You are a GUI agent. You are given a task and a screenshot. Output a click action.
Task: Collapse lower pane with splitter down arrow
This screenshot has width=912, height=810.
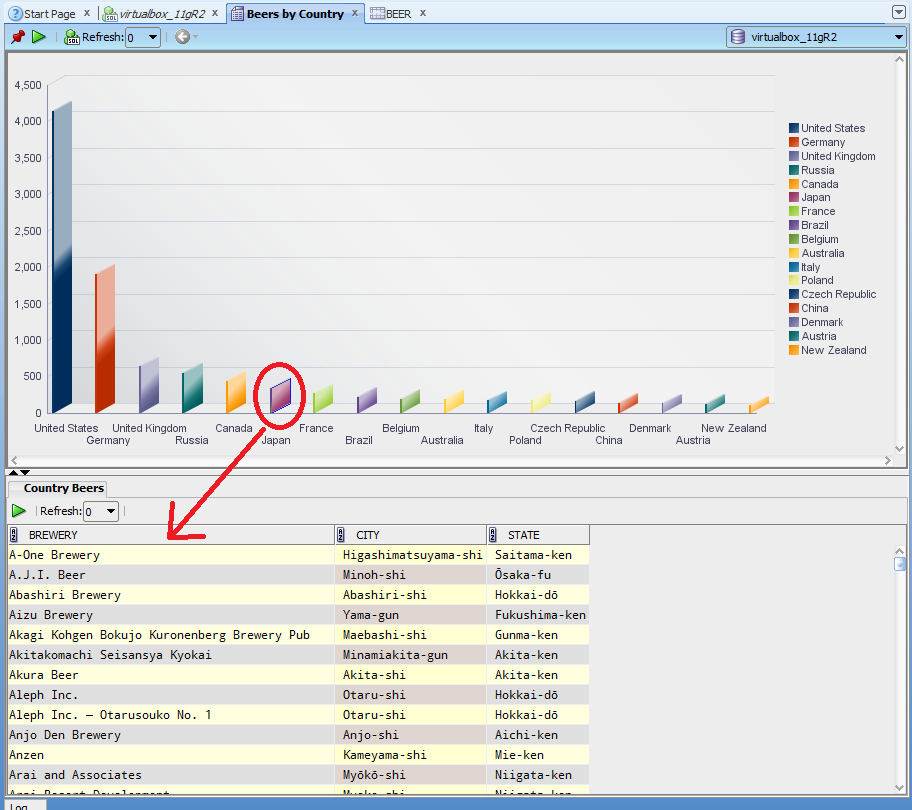point(25,472)
